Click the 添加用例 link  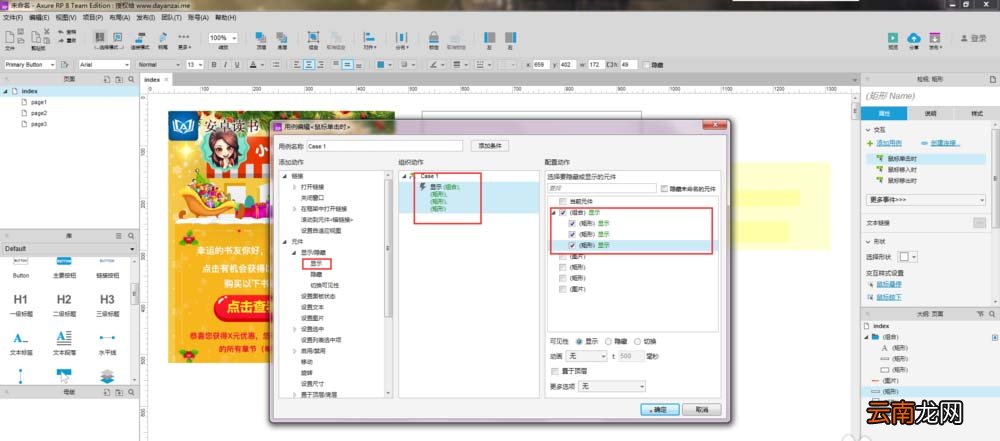coord(887,144)
